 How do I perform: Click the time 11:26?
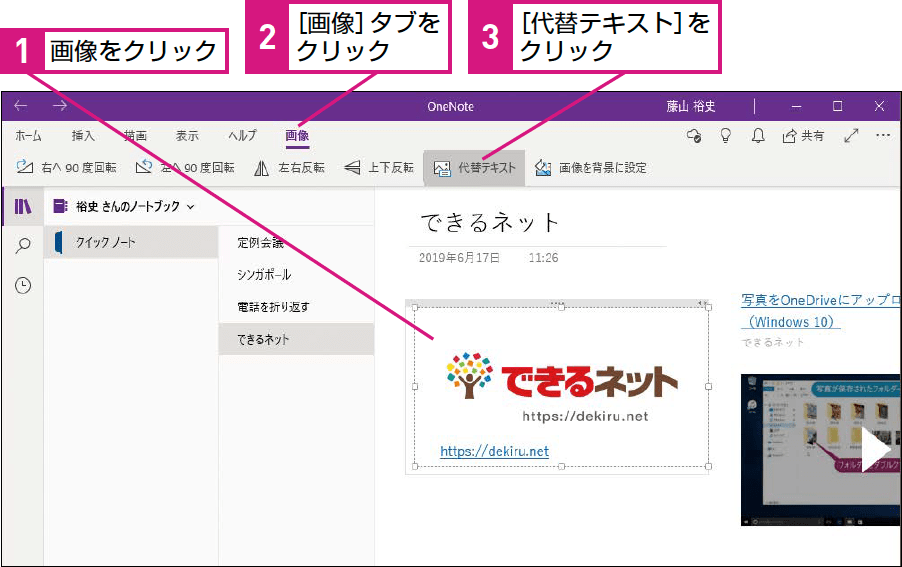pos(543,258)
